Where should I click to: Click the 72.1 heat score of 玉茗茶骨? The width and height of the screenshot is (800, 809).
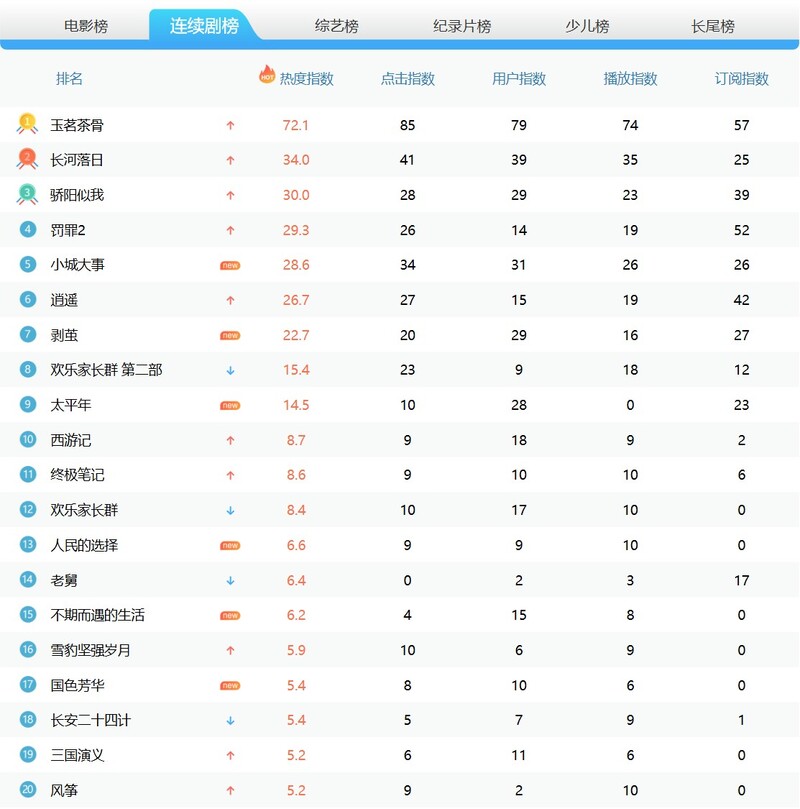[x=296, y=125]
